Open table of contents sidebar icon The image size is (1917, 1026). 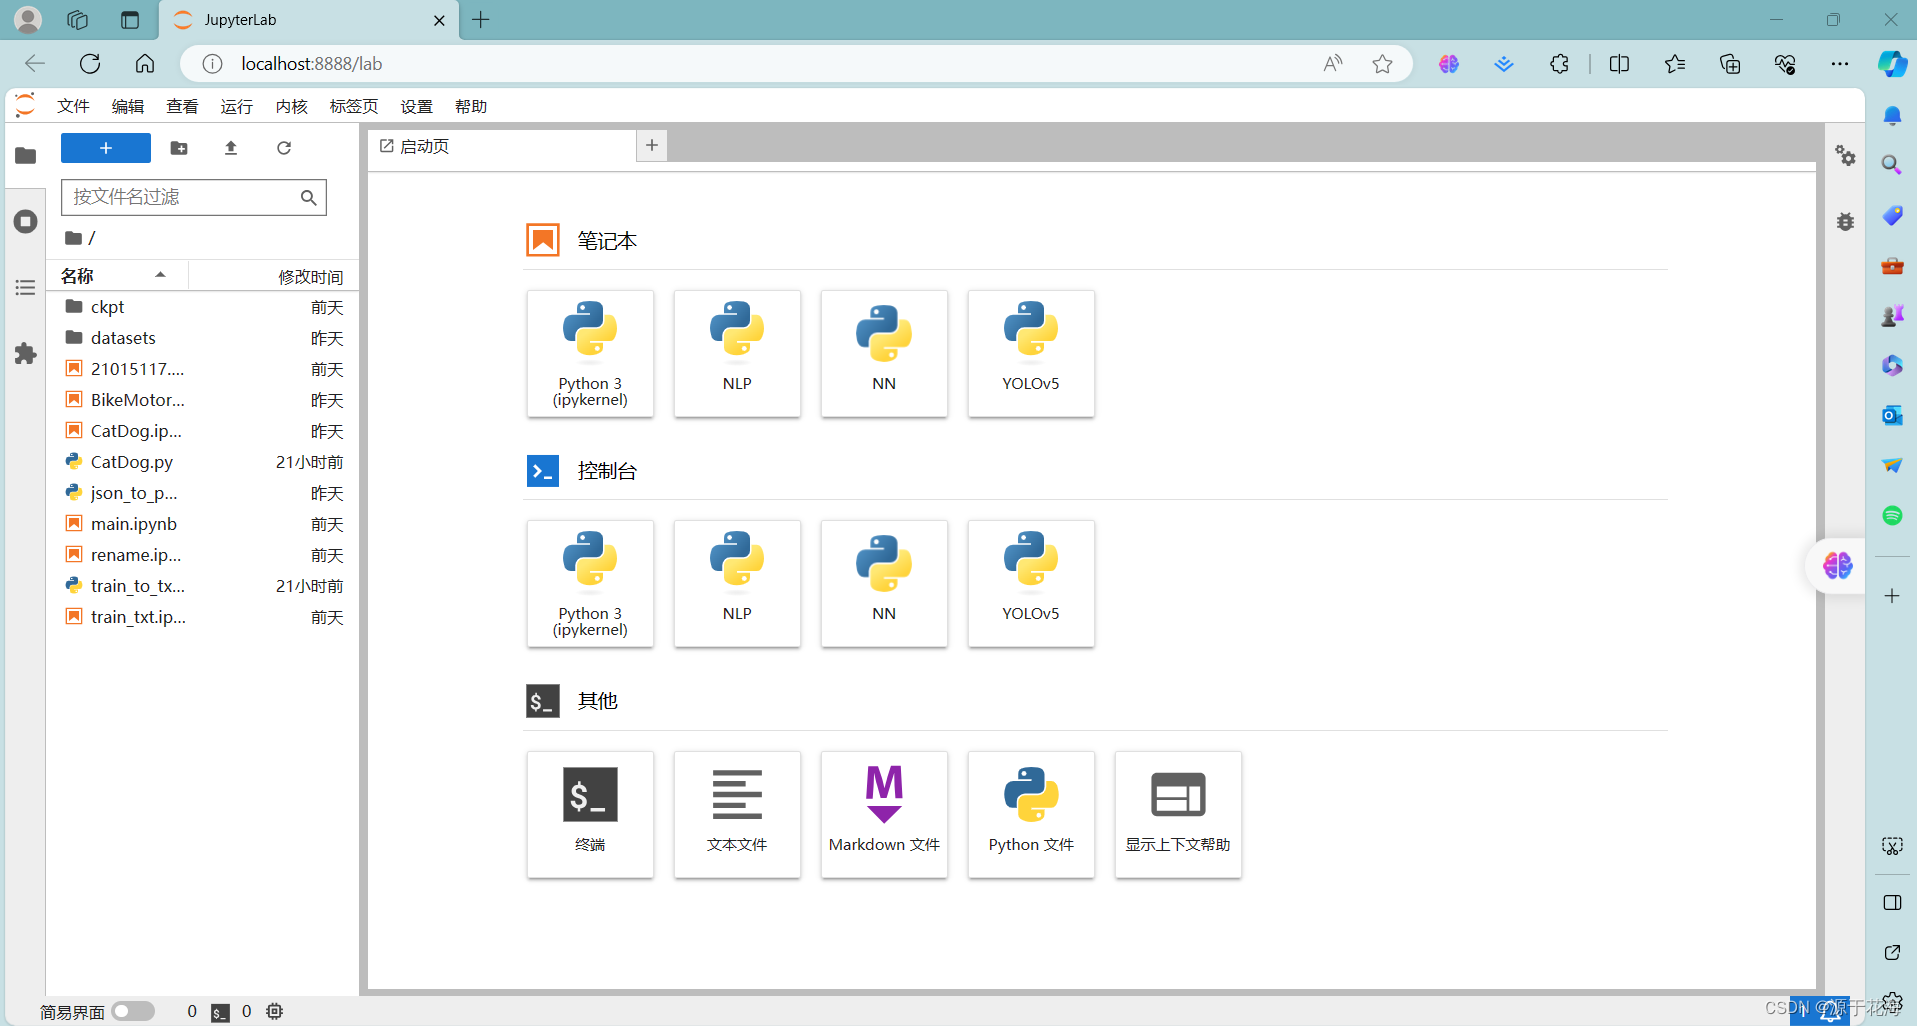(26, 288)
